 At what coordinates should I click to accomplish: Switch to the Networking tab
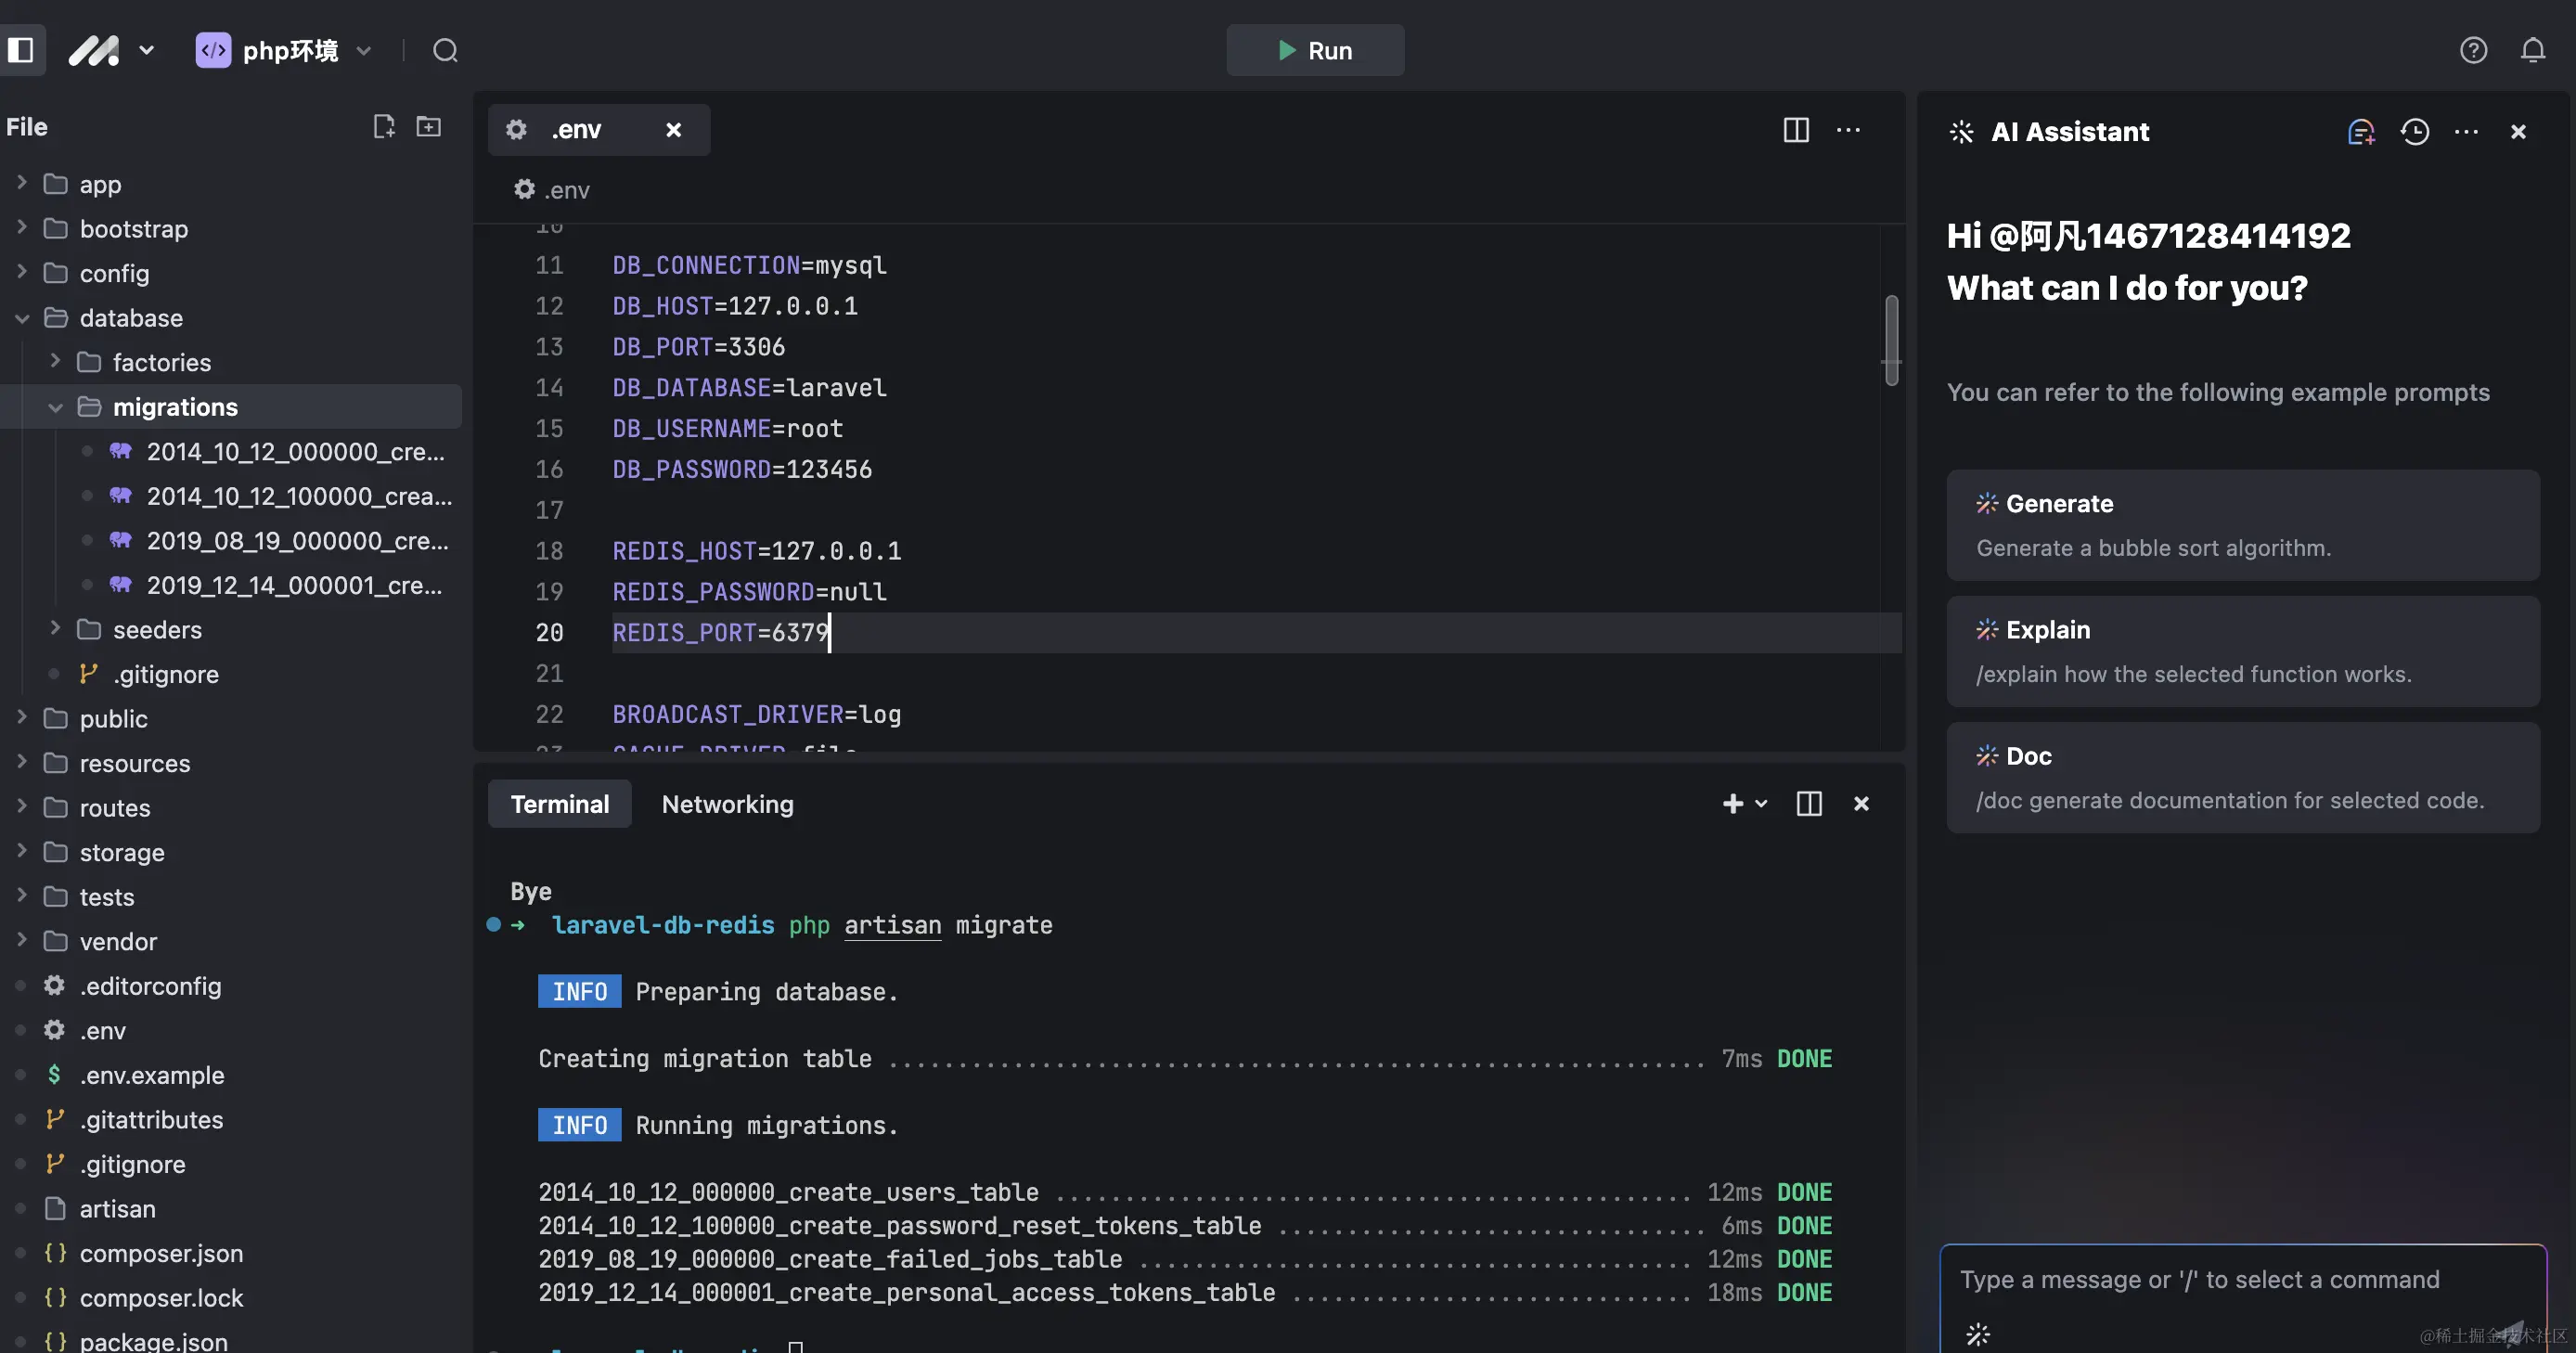727,803
